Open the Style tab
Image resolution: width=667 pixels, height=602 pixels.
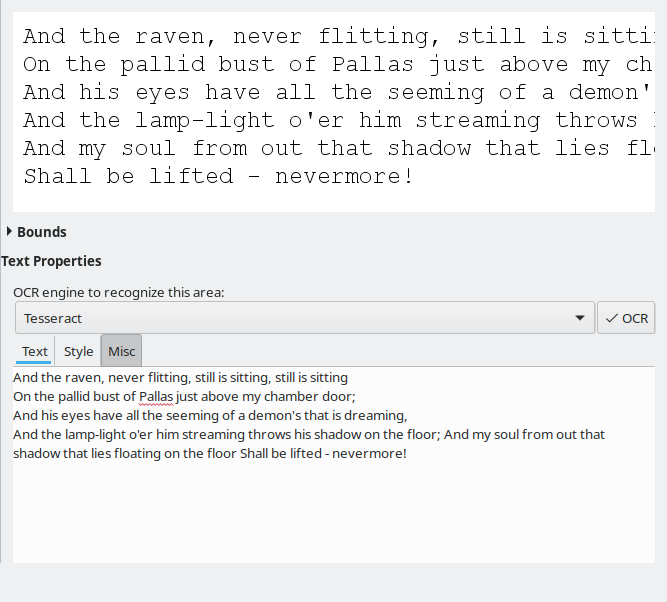78,351
